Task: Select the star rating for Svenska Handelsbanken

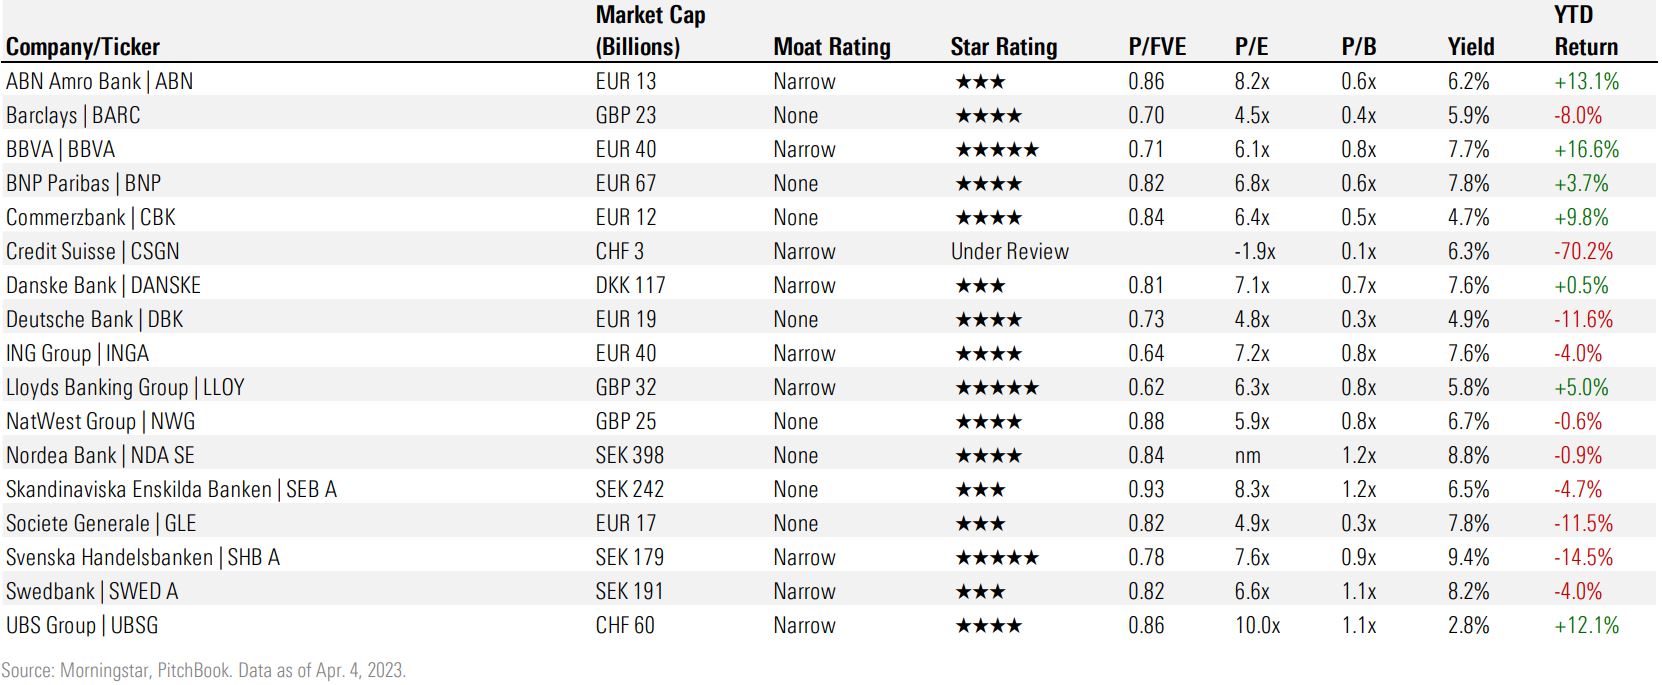Action: [x=997, y=558]
